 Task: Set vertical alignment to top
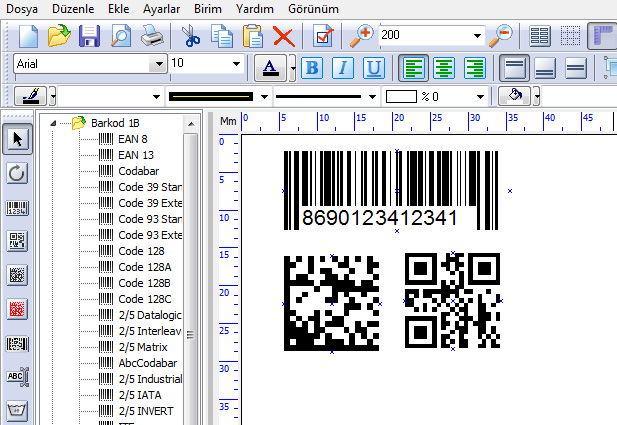[x=514, y=68]
